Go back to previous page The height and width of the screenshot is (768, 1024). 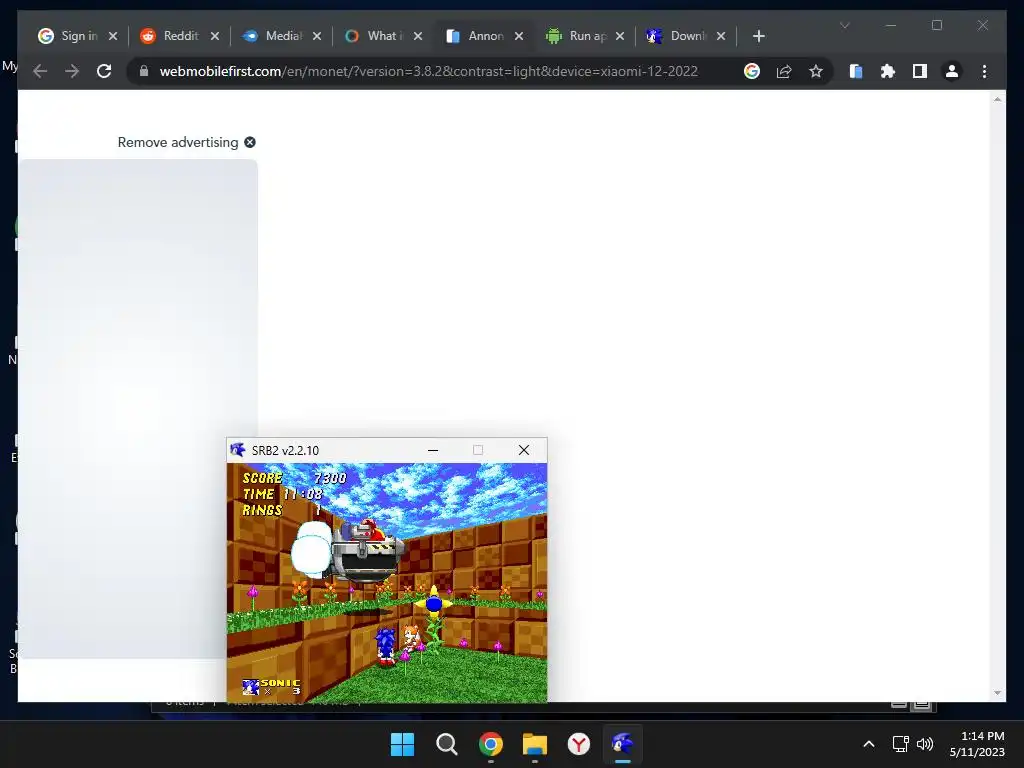(40, 71)
